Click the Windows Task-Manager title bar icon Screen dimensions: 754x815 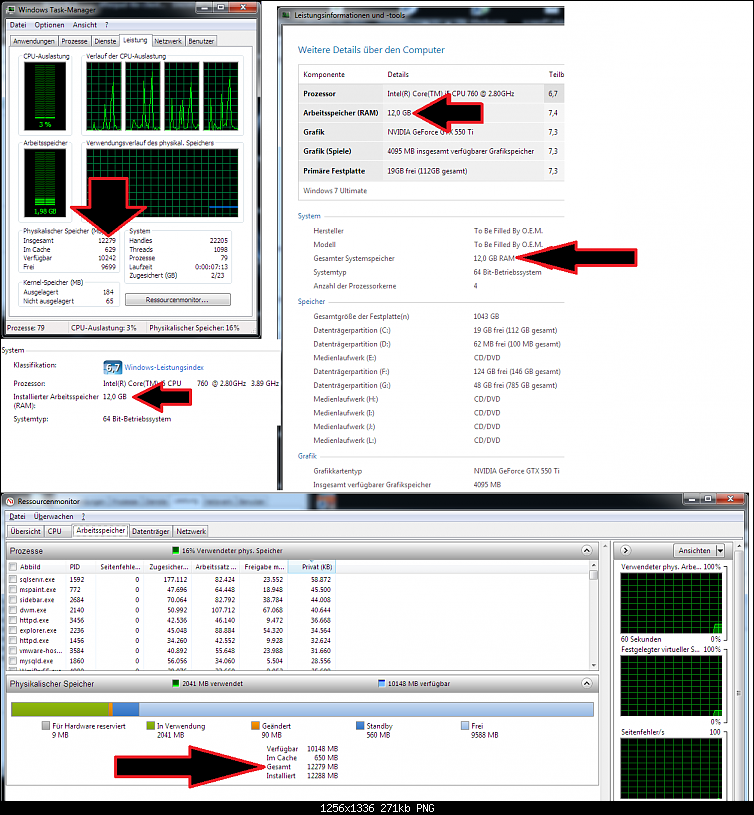point(10,10)
